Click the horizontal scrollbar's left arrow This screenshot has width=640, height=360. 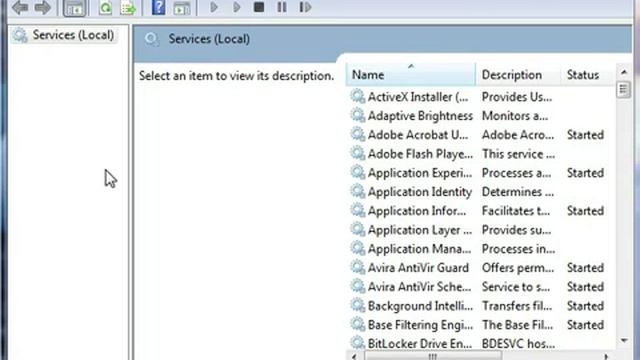(354, 357)
